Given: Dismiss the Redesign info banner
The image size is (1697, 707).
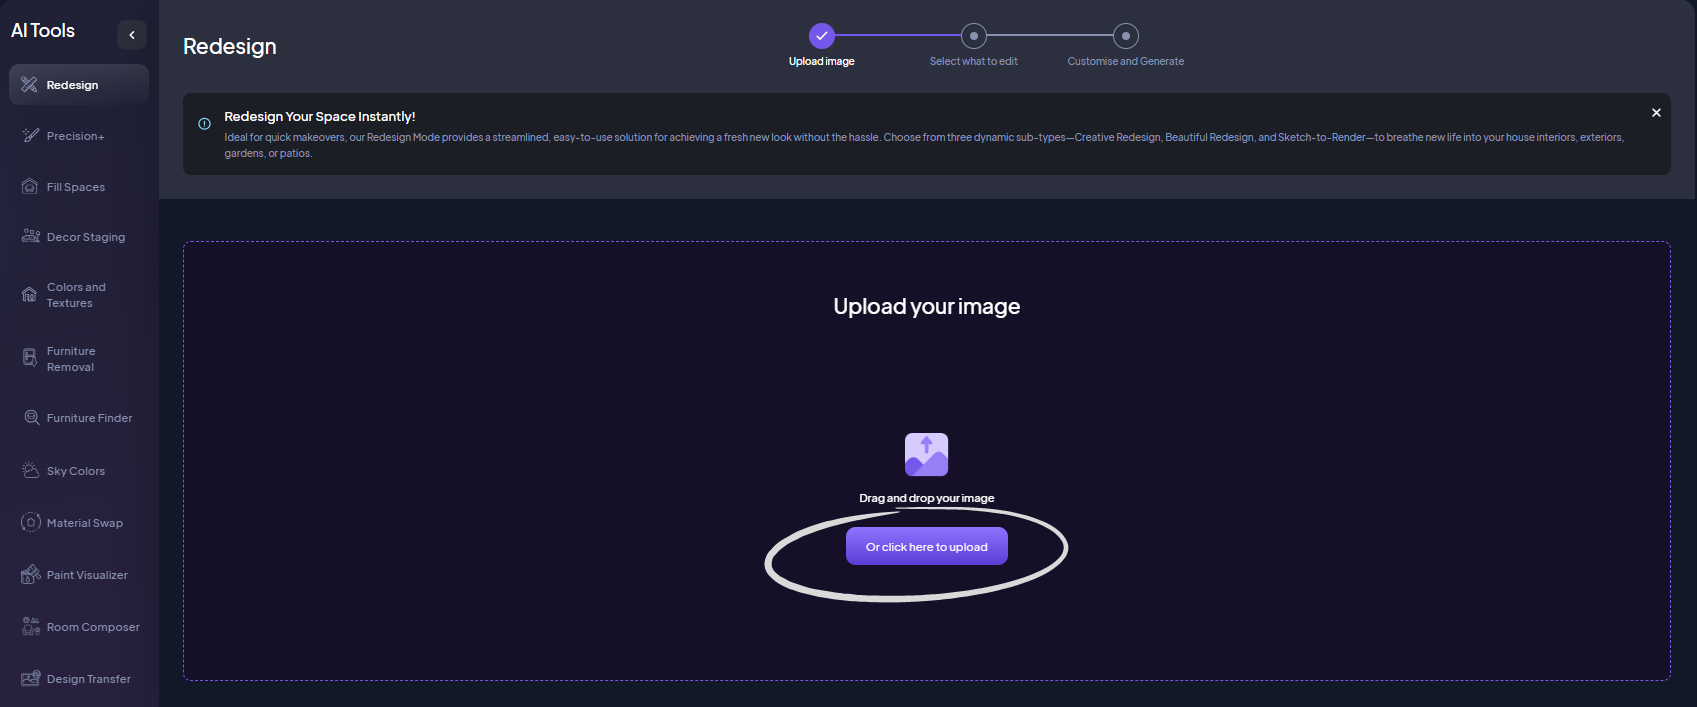Looking at the screenshot, I should (x=1656, y=113).
